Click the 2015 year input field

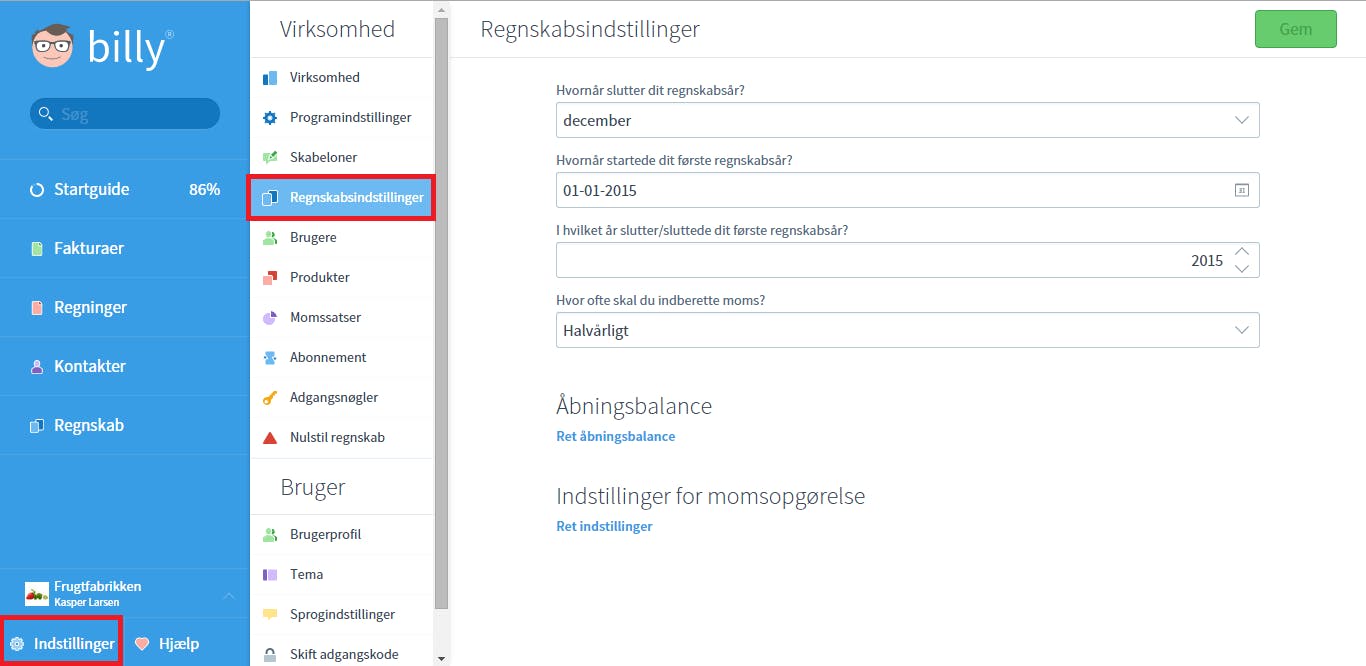[907, 260]
